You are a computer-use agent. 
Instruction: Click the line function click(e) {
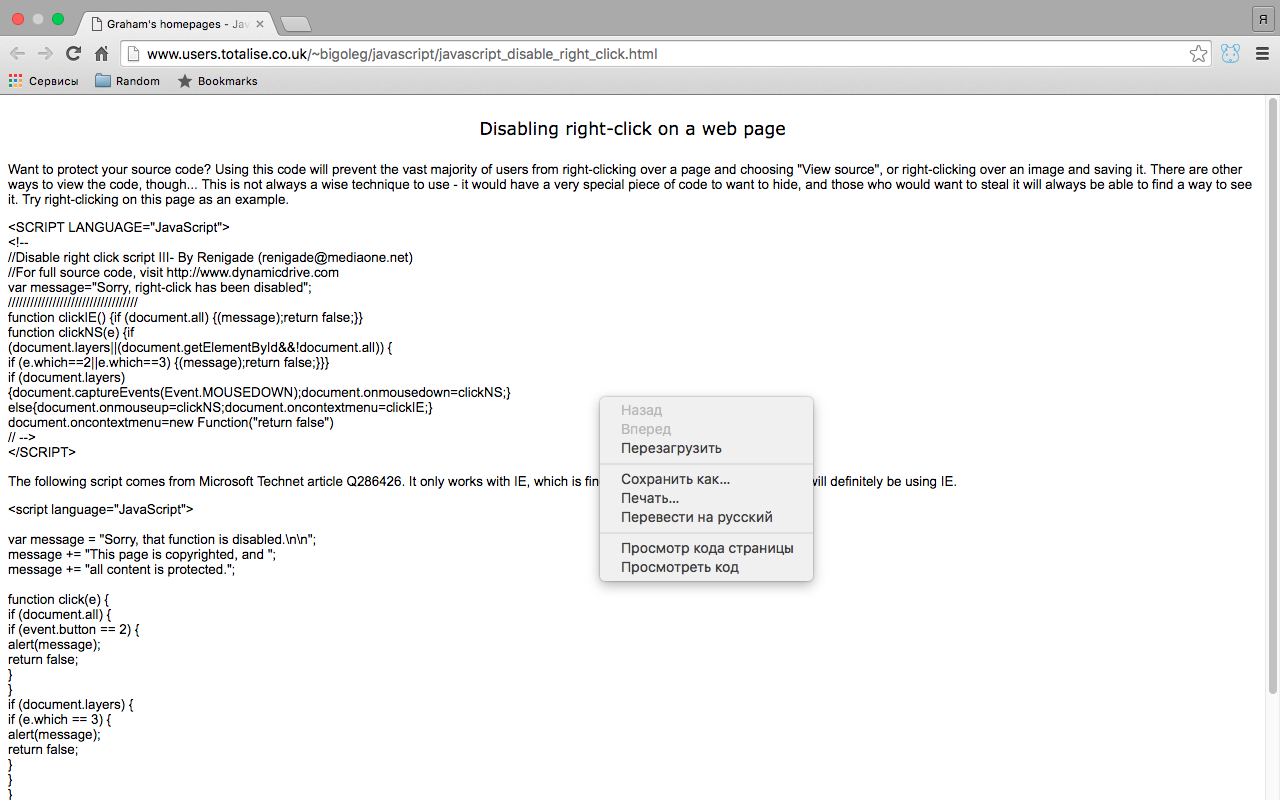coord(59,599)
